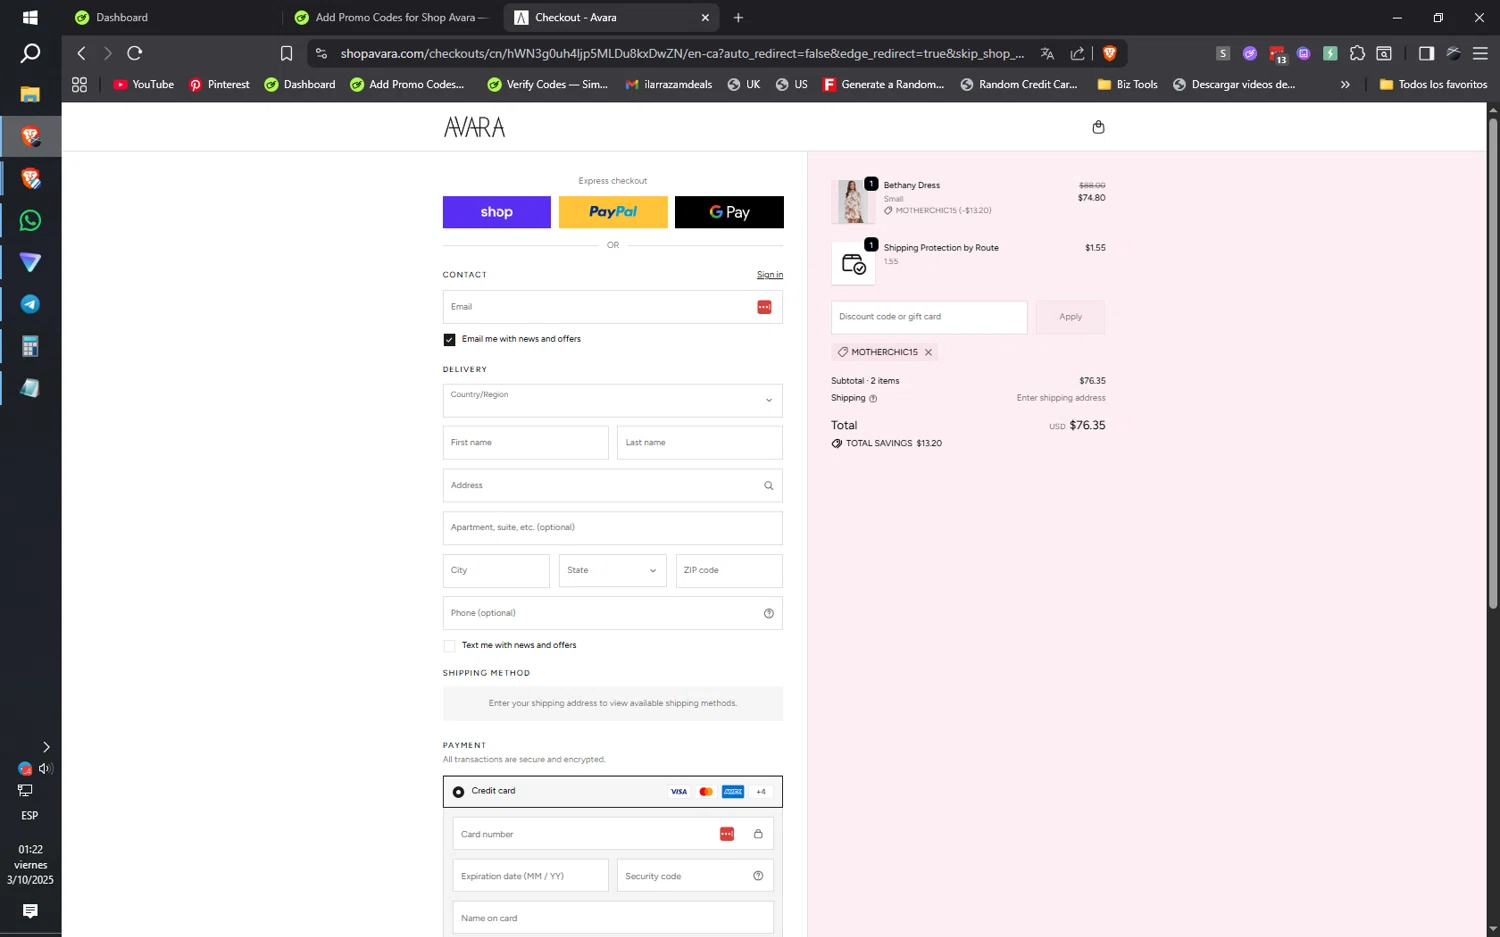Click the Name on card field

[x=612, y=918]
